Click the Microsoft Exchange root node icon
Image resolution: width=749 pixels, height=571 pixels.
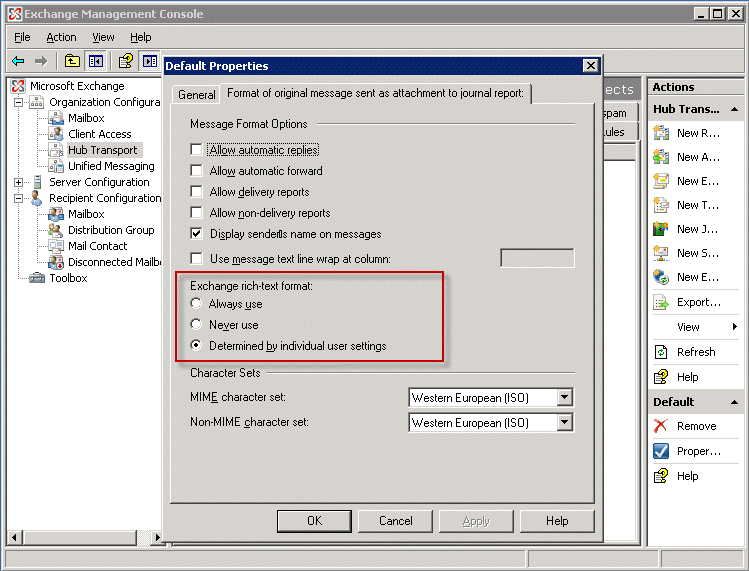coord(18,86)
